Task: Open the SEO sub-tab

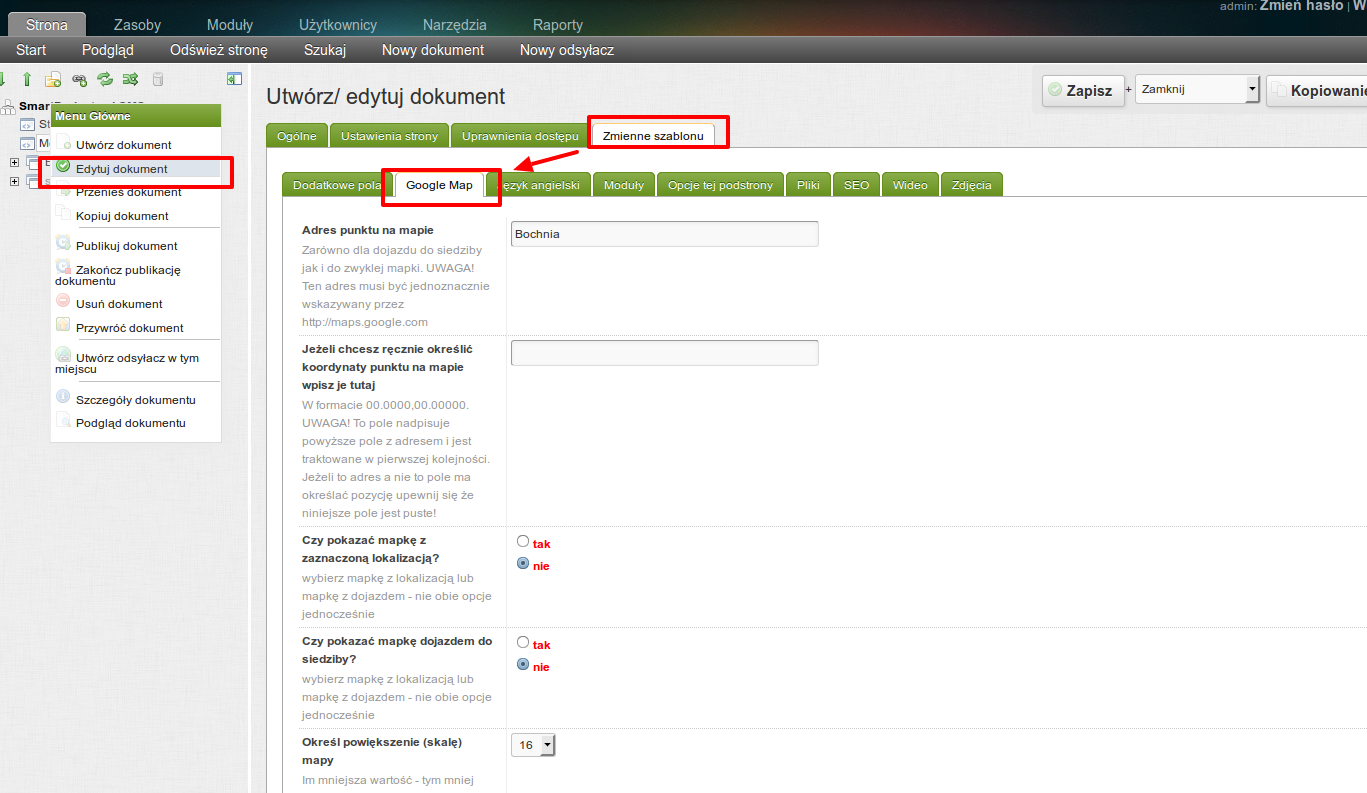Action: [x=856, y=185]
